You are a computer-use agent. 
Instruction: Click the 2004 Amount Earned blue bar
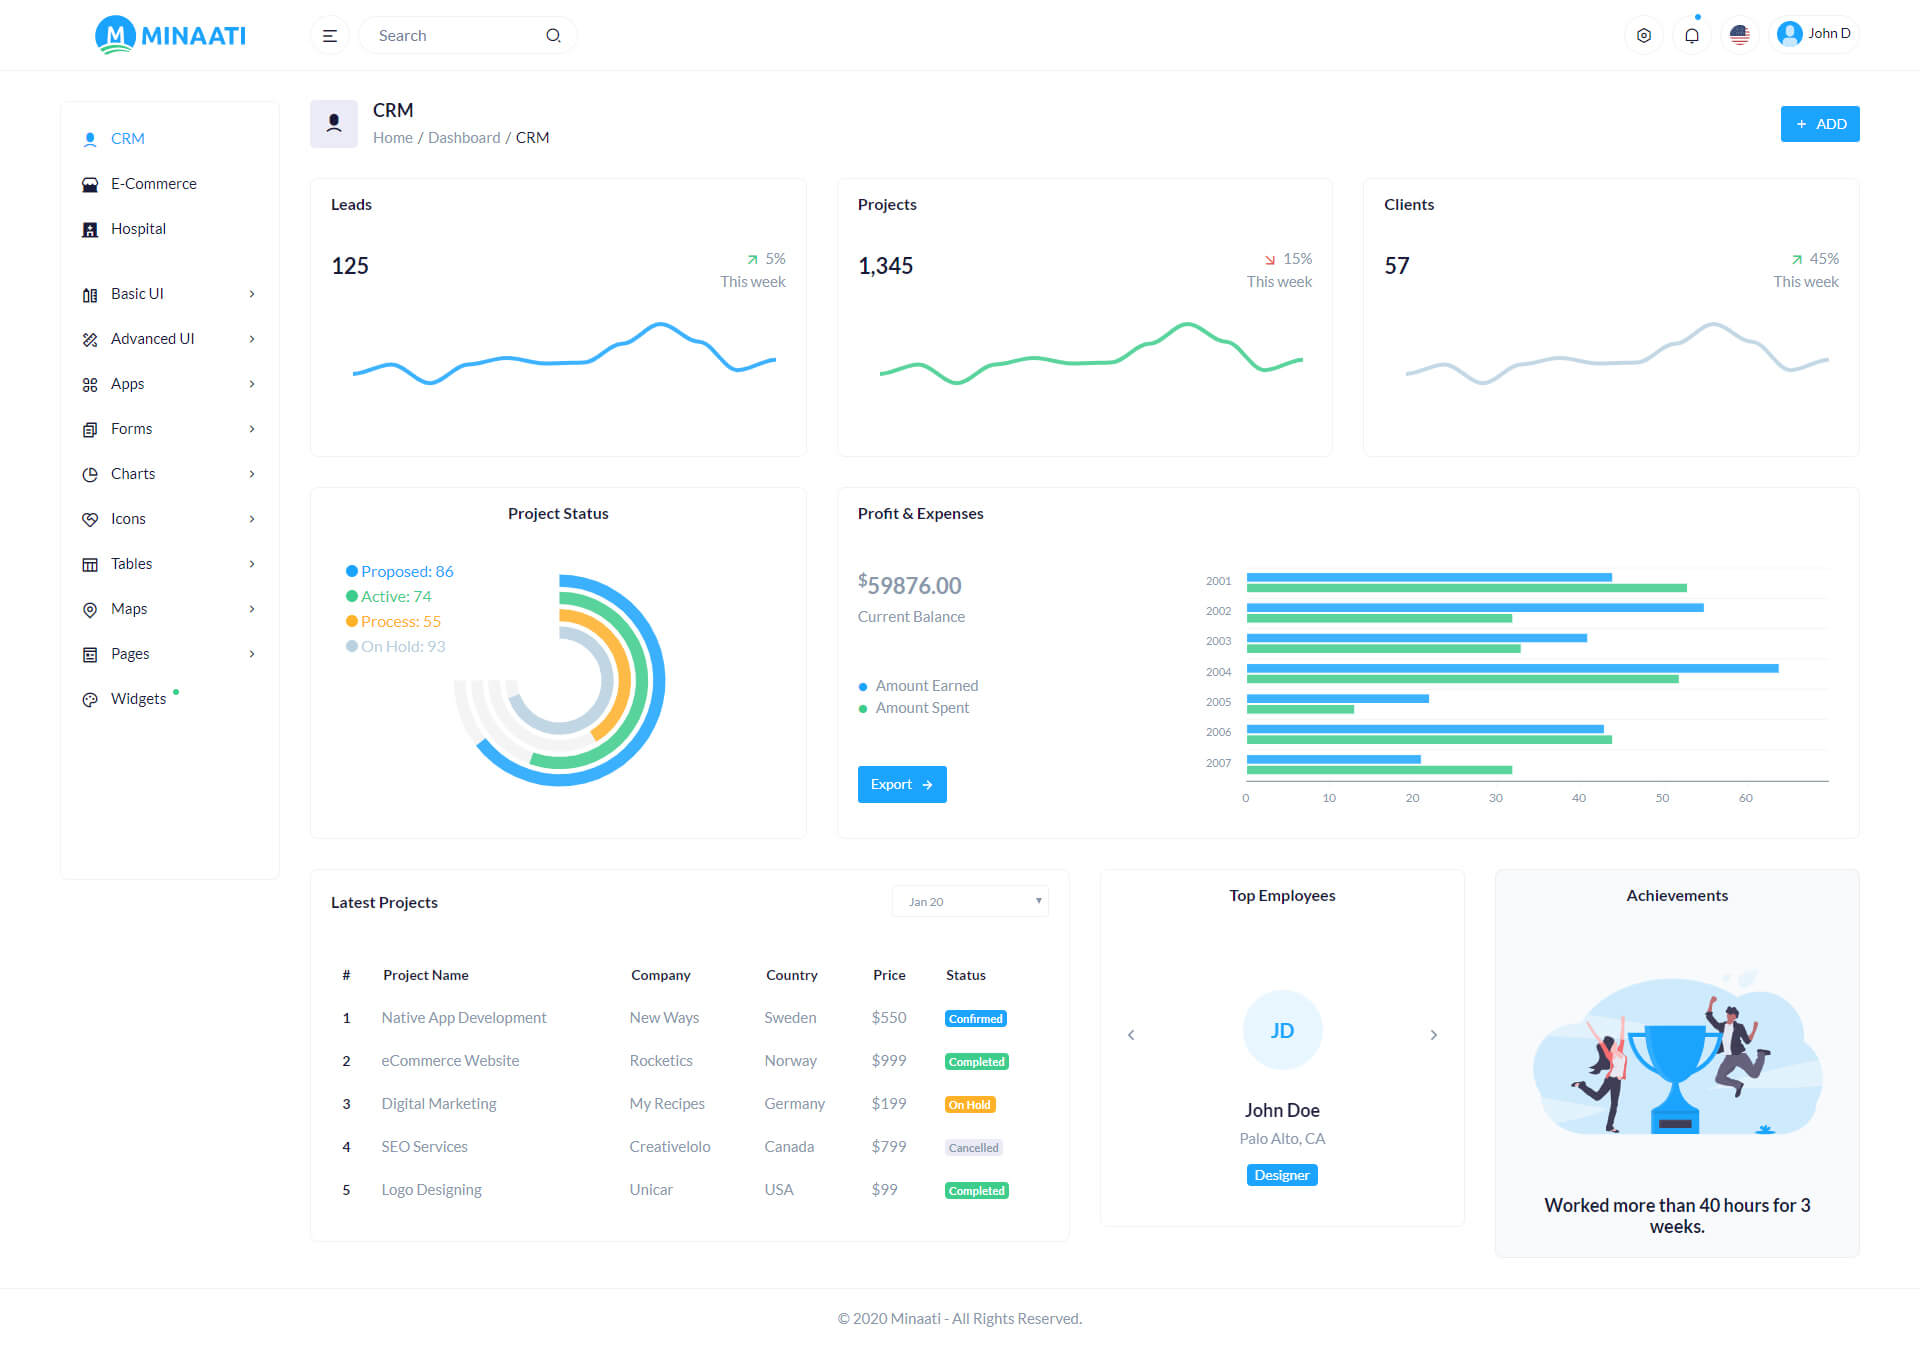click(1510, 668)
